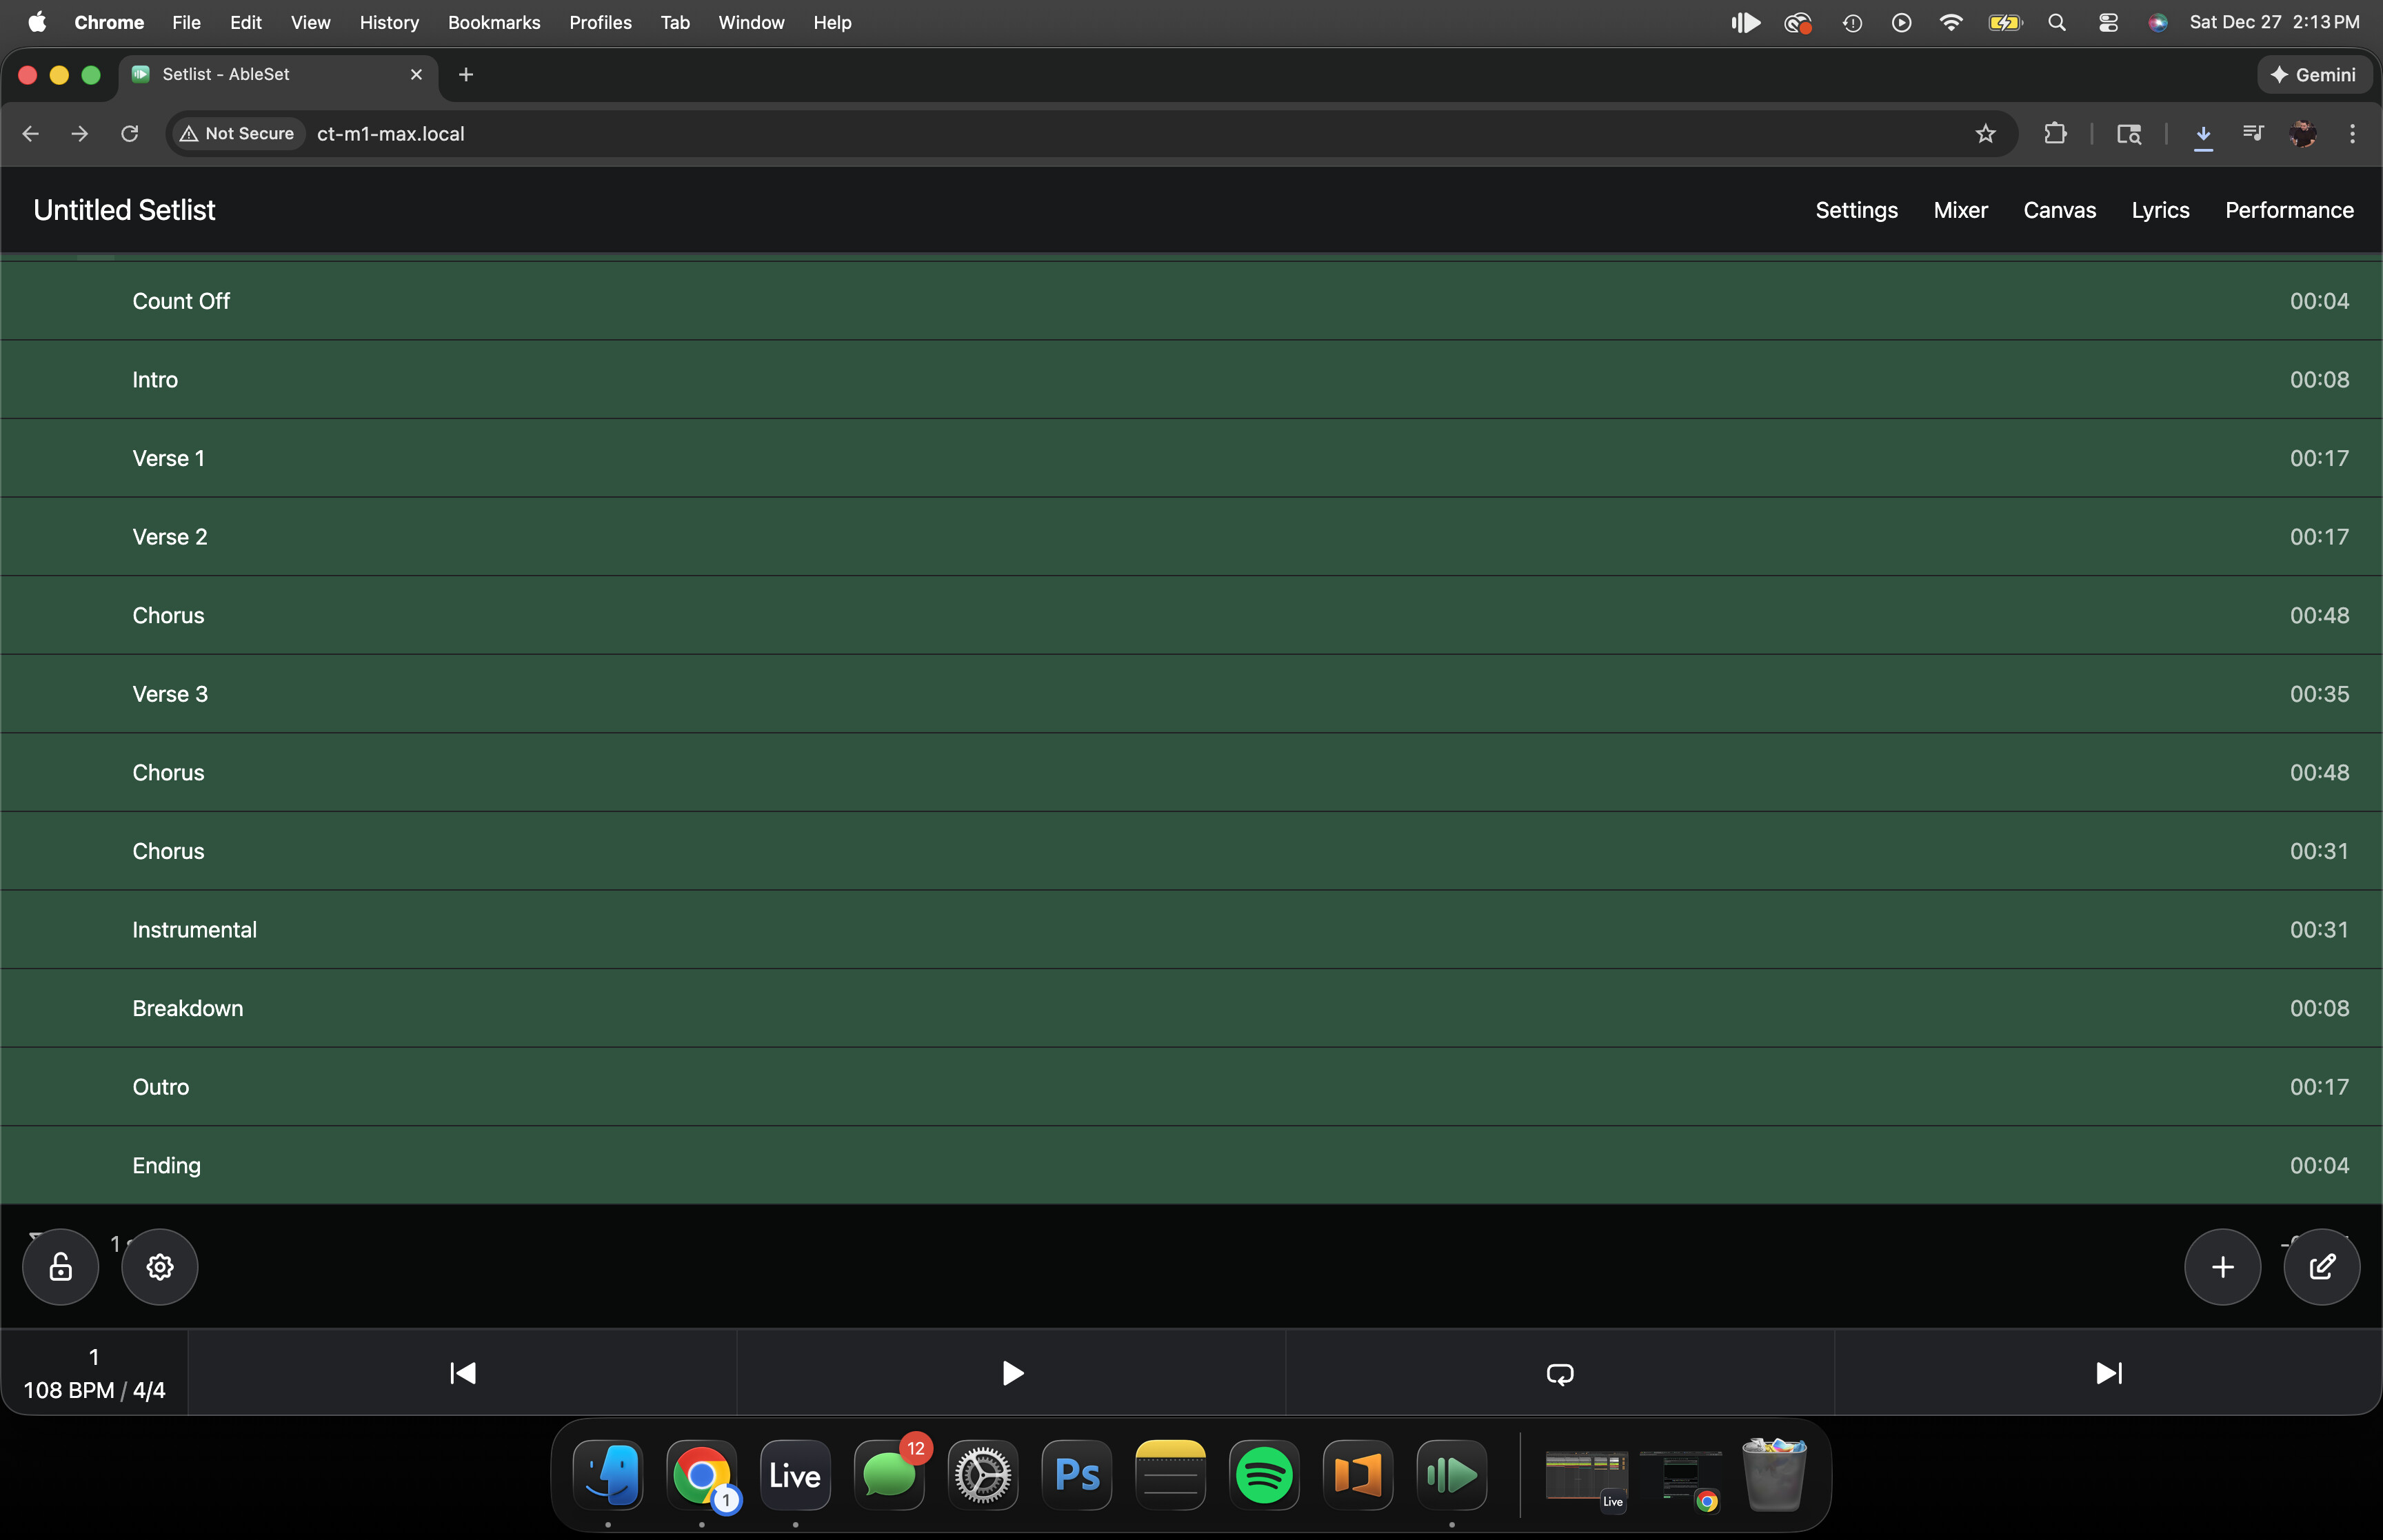
Task: Open Chrome's three-dot menu
Action: pos(2352,134)
